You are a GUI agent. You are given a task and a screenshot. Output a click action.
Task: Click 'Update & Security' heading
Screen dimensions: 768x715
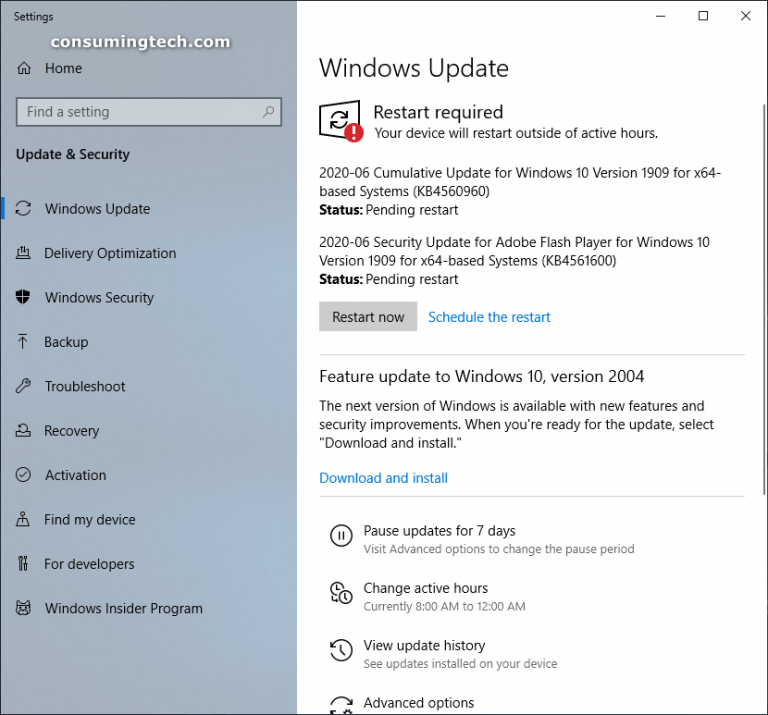click(x=72, y=154)
